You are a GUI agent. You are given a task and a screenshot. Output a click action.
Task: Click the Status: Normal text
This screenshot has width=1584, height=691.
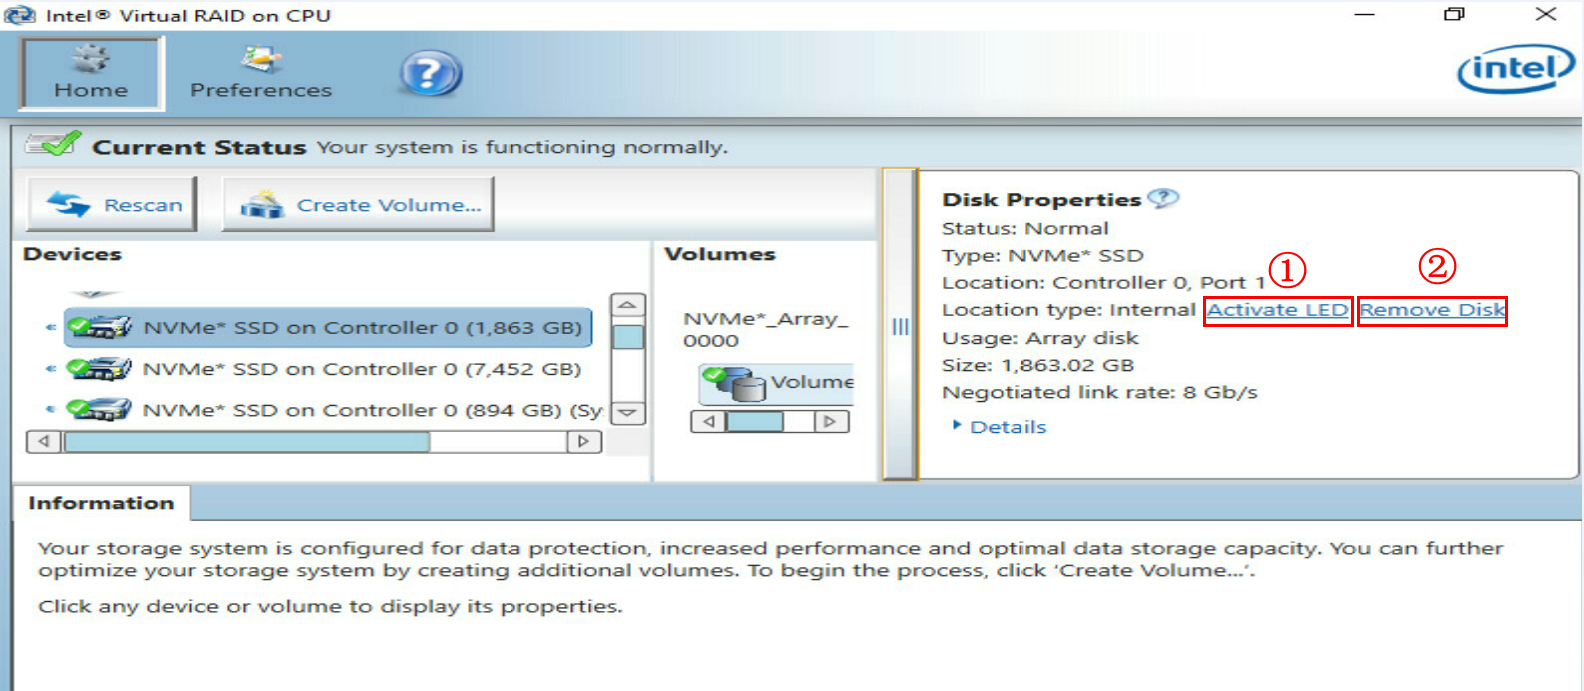1025,228
